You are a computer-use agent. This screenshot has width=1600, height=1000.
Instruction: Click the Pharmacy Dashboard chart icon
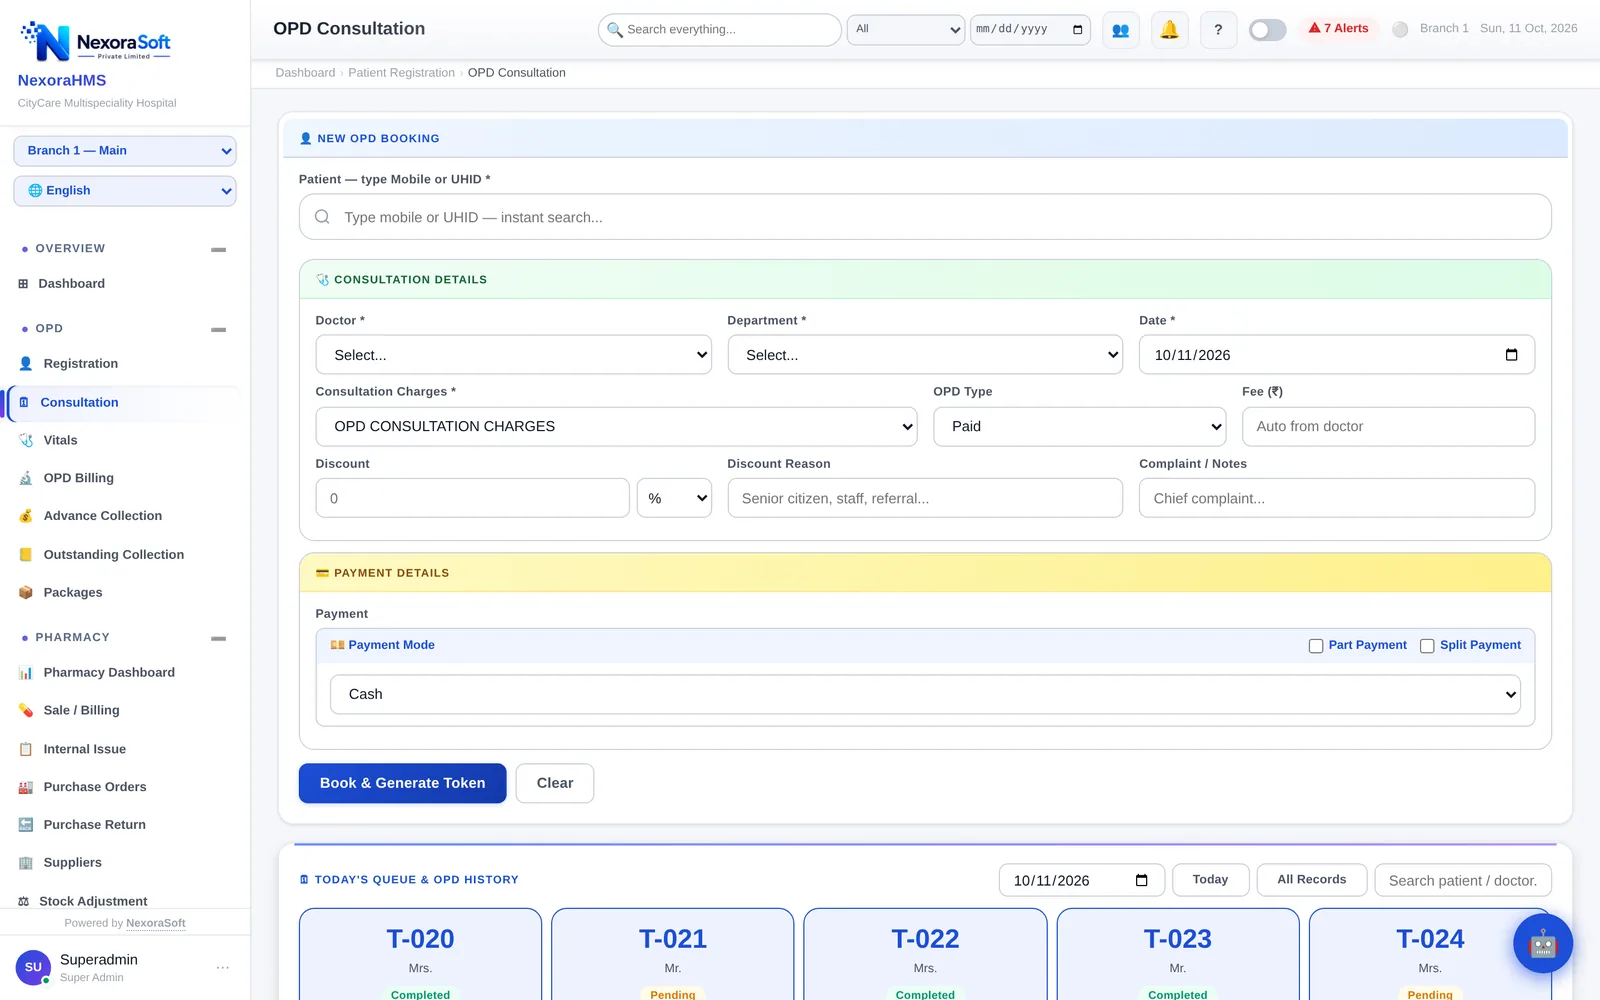(26, 672)
